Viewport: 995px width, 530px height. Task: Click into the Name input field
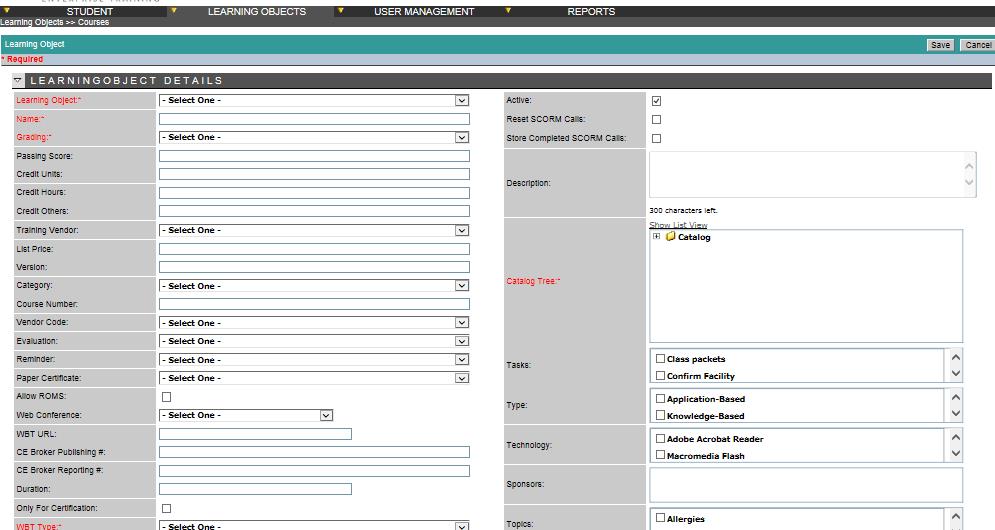pos(314,119)
